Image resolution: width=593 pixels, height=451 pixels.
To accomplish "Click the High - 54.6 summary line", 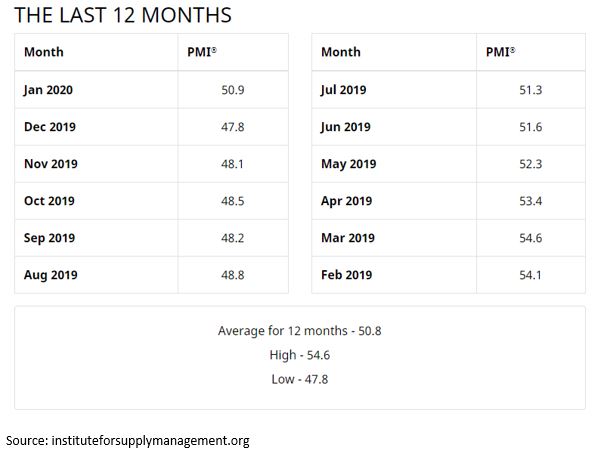I will tap(300, 355).
